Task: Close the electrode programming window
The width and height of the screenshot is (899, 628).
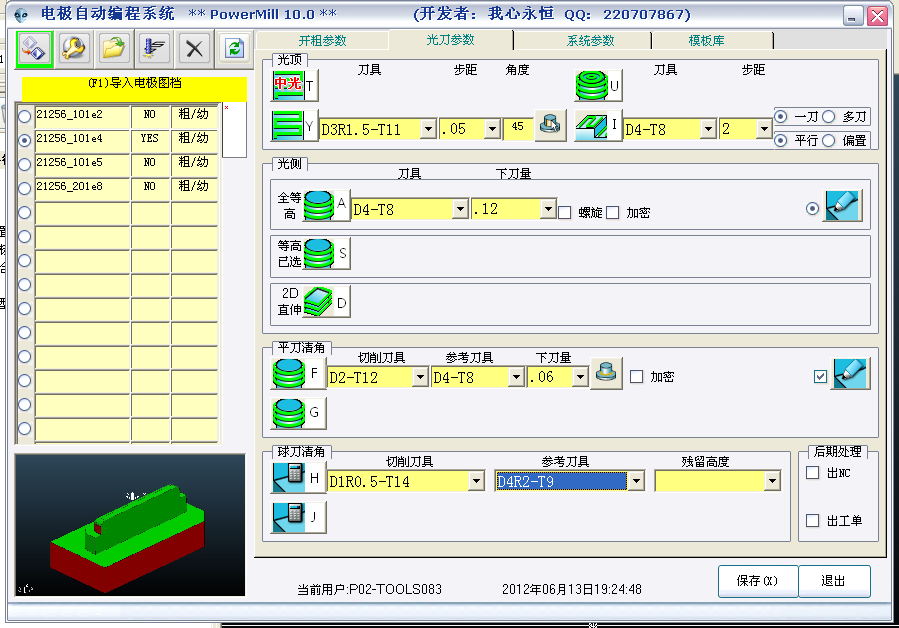Action: [877, 16]
